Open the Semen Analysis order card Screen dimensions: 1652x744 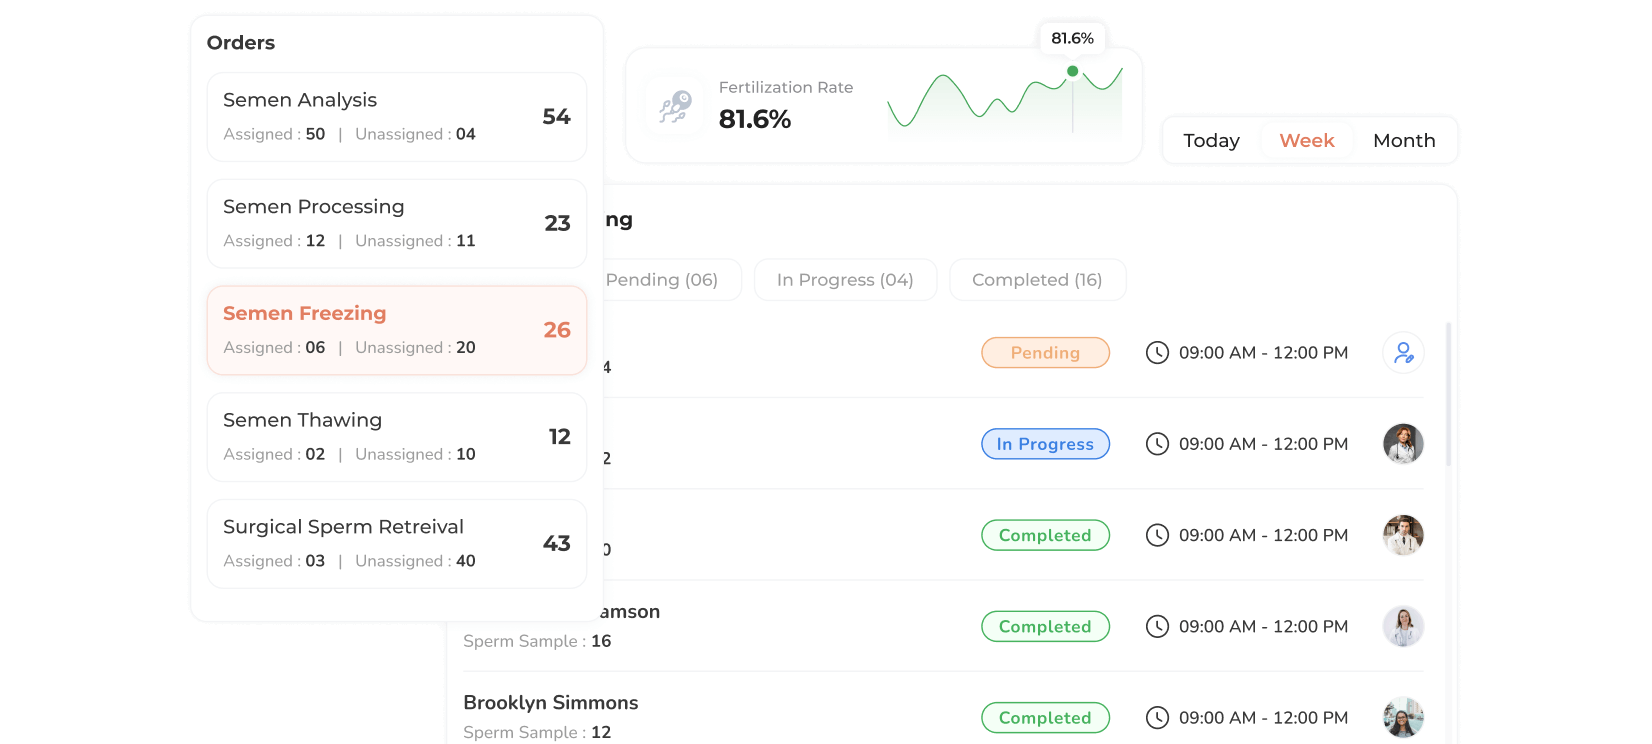[x=396, y=117]
